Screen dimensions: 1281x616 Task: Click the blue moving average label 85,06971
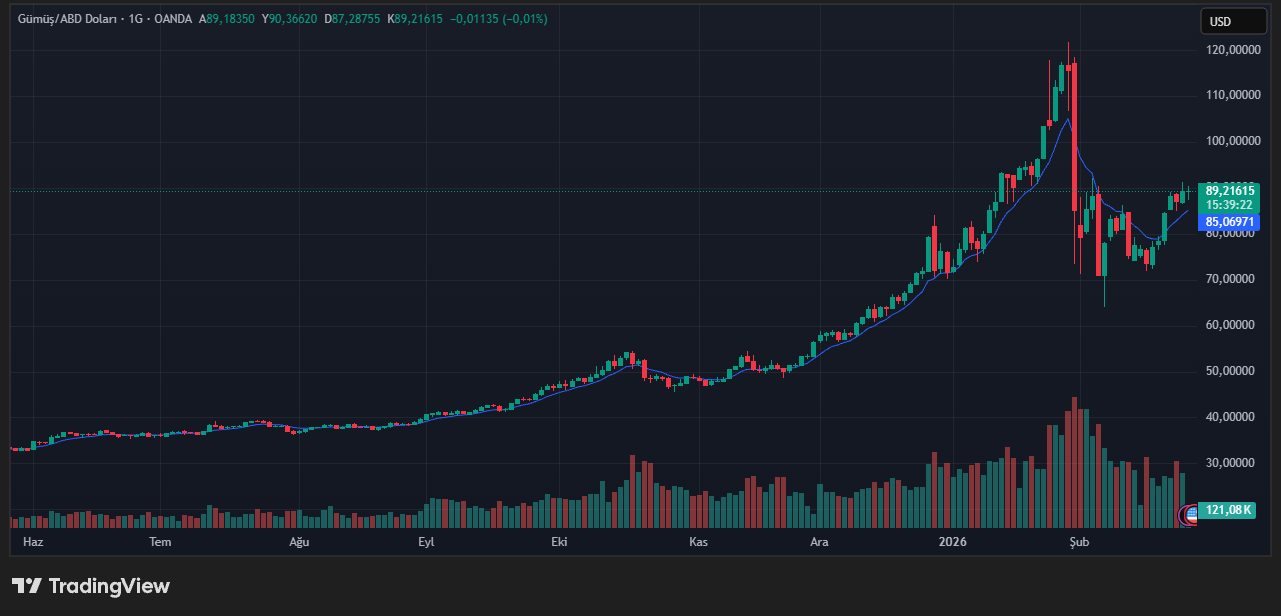point(1230,222)
